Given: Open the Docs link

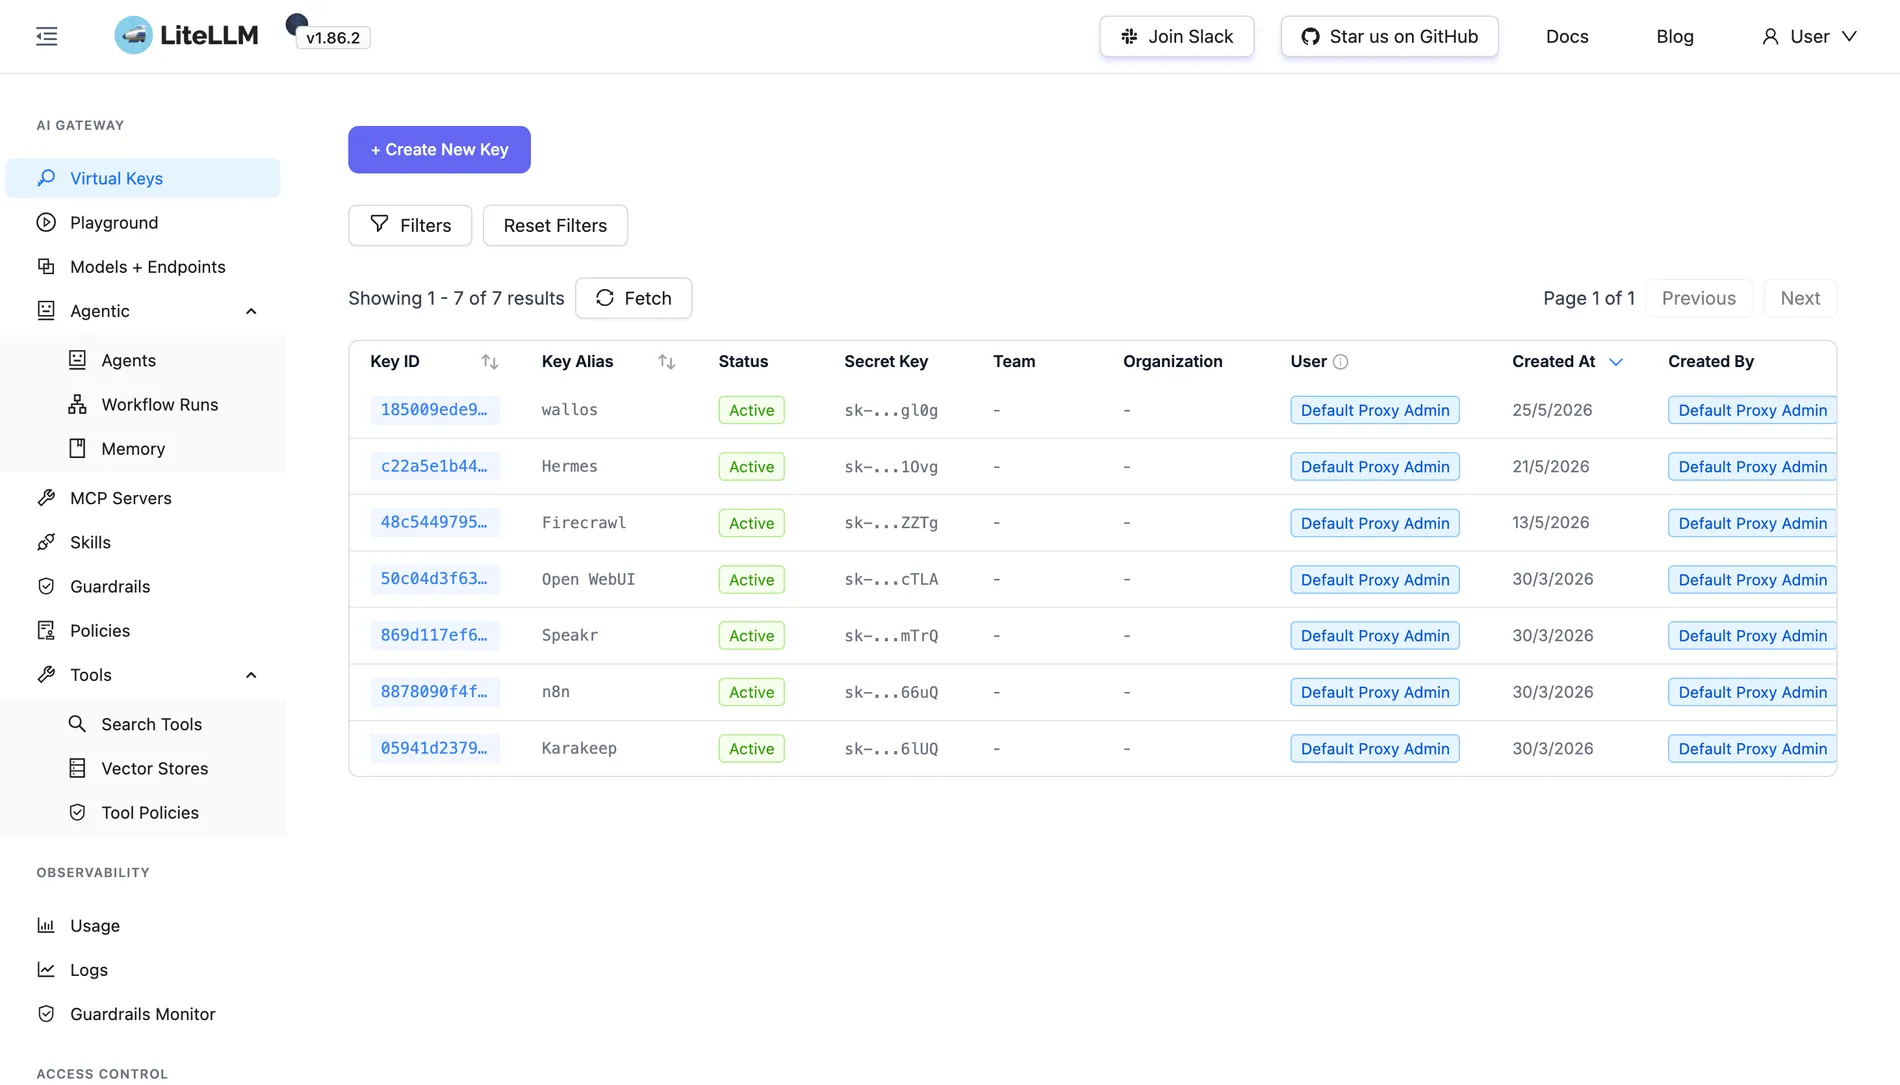Looking at the screenshot, I should [1567, 37].
